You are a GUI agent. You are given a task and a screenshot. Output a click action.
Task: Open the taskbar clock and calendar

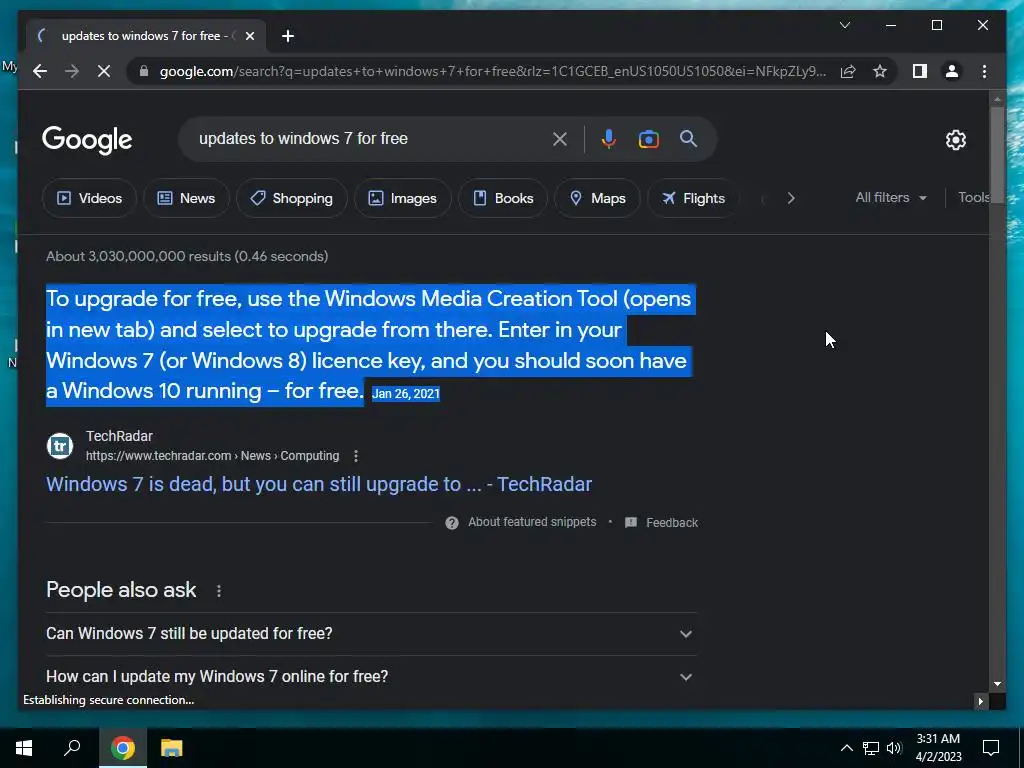click(938, 748)
